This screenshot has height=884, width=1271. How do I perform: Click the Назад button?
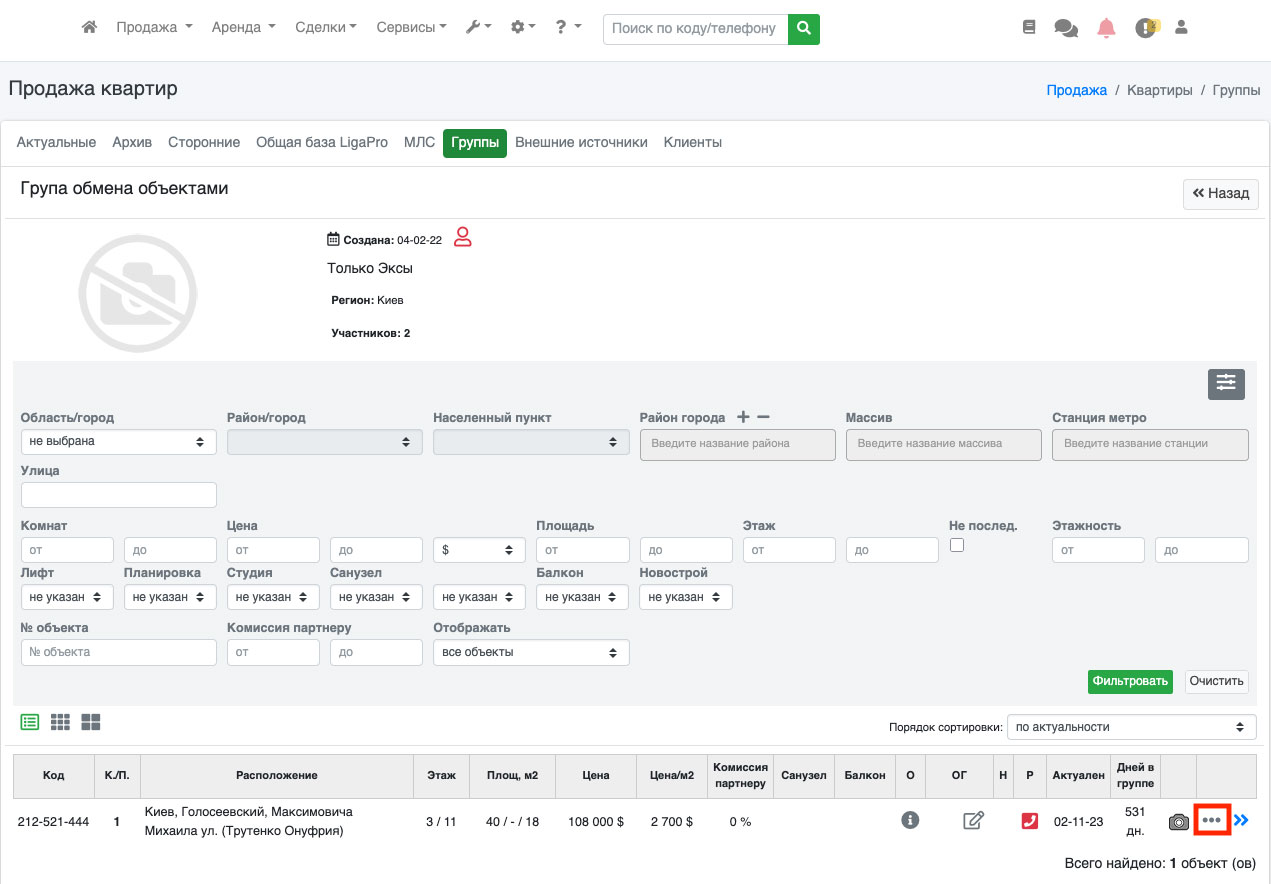pyautogui.click(x=1220, y=194)
